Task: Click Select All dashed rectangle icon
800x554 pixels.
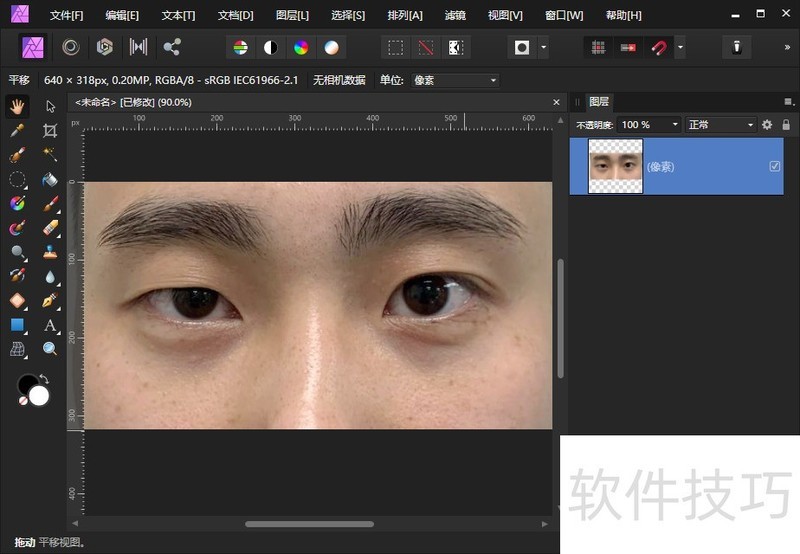Action: (396, 48)
